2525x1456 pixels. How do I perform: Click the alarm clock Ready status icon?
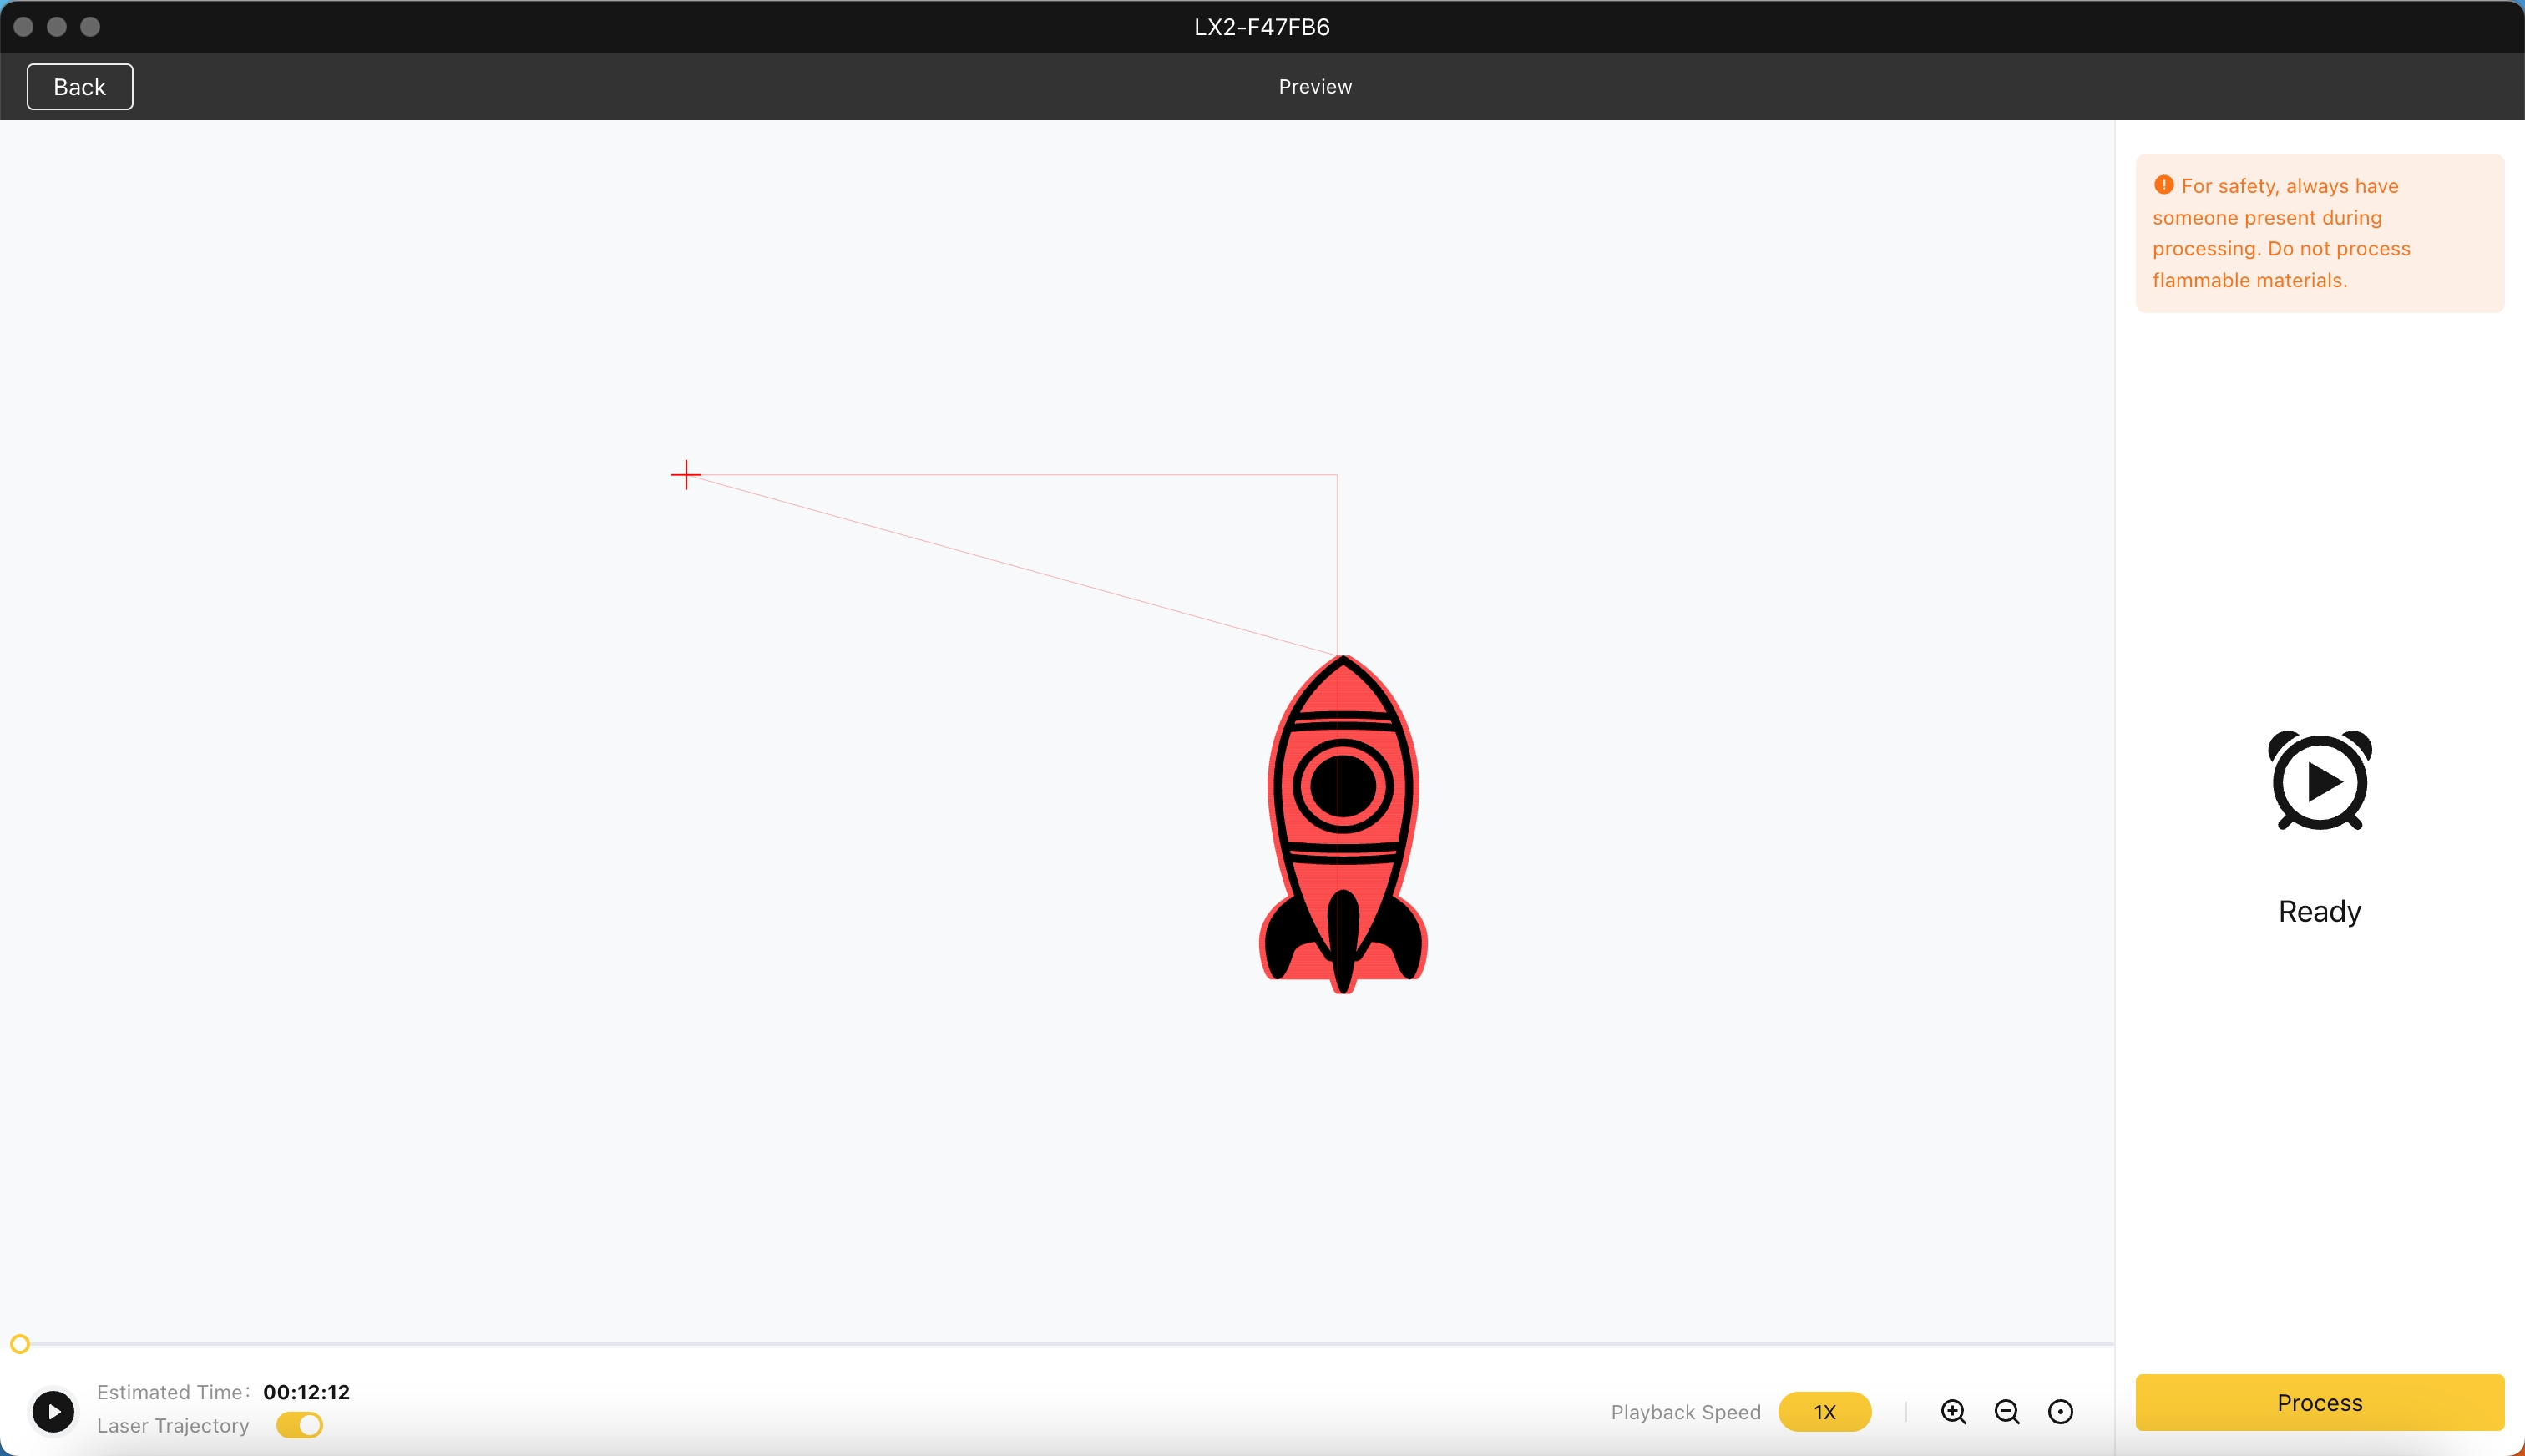[x=2319, y=780]
